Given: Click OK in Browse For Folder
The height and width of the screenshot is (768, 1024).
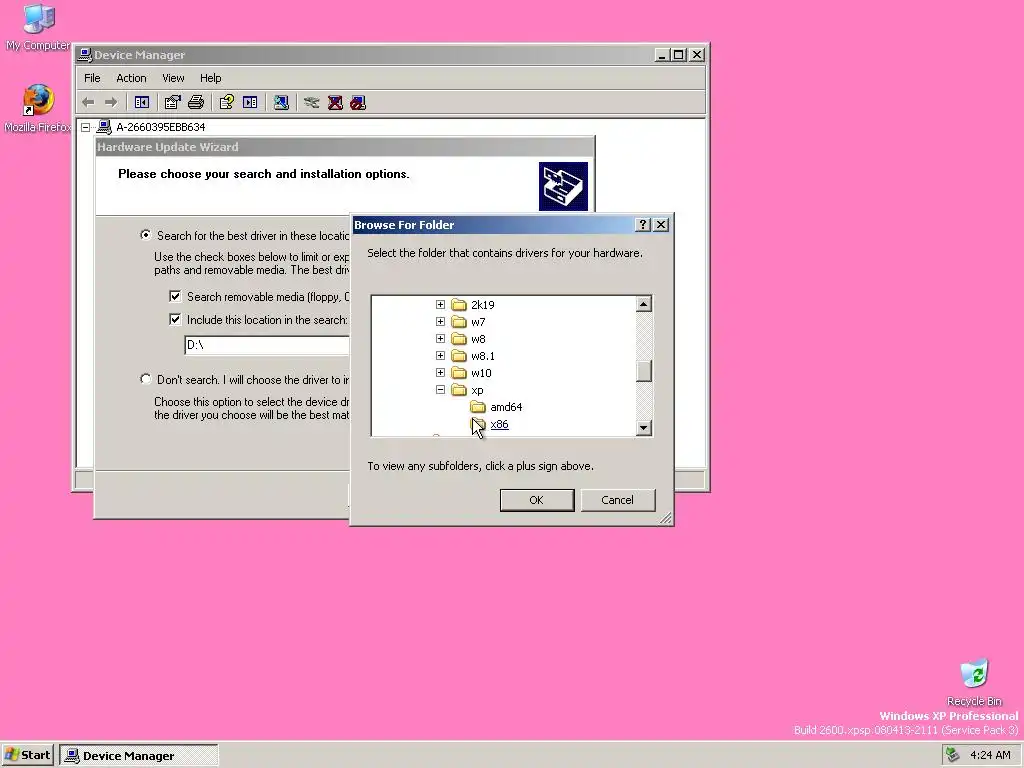Looking at the screenshot, I should coord(537,500).
